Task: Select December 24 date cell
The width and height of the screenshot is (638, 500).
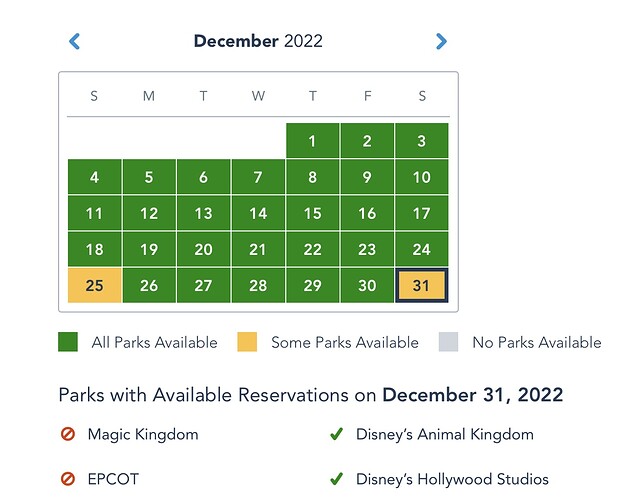Action: coord(422,249)
